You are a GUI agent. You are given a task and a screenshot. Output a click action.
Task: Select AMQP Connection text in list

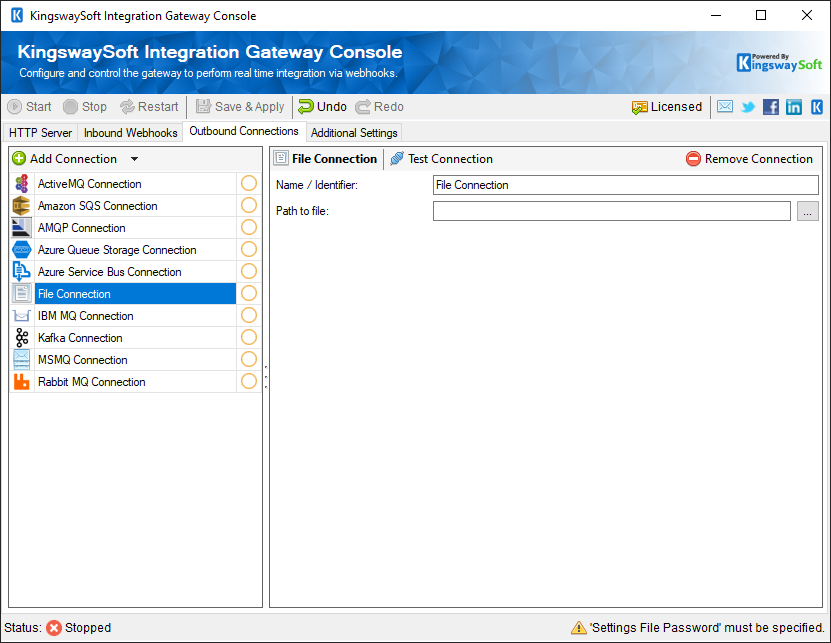pos(82,228)
